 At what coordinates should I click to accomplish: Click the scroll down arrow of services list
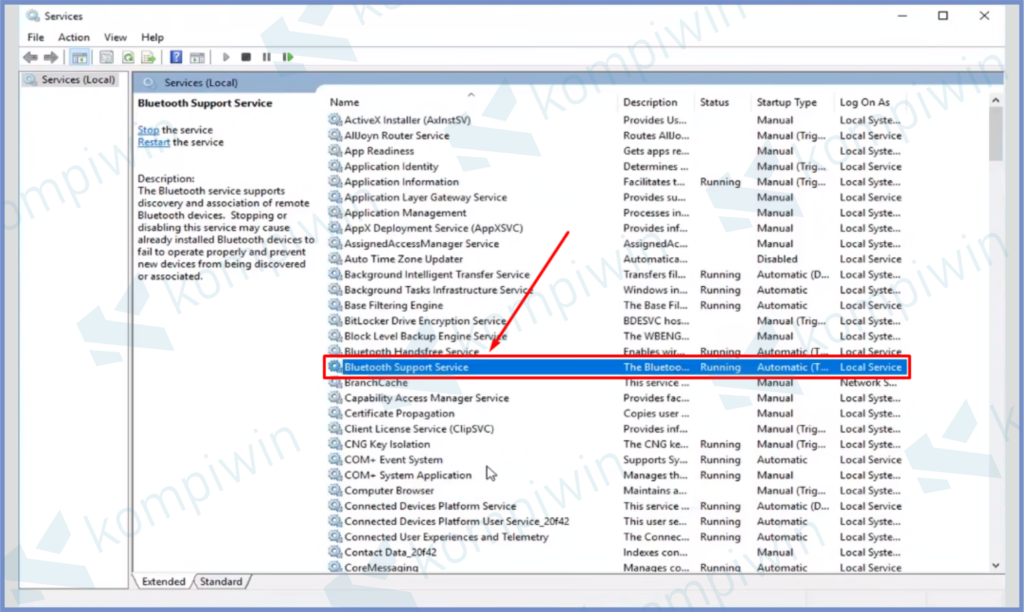tap(995, 565)
